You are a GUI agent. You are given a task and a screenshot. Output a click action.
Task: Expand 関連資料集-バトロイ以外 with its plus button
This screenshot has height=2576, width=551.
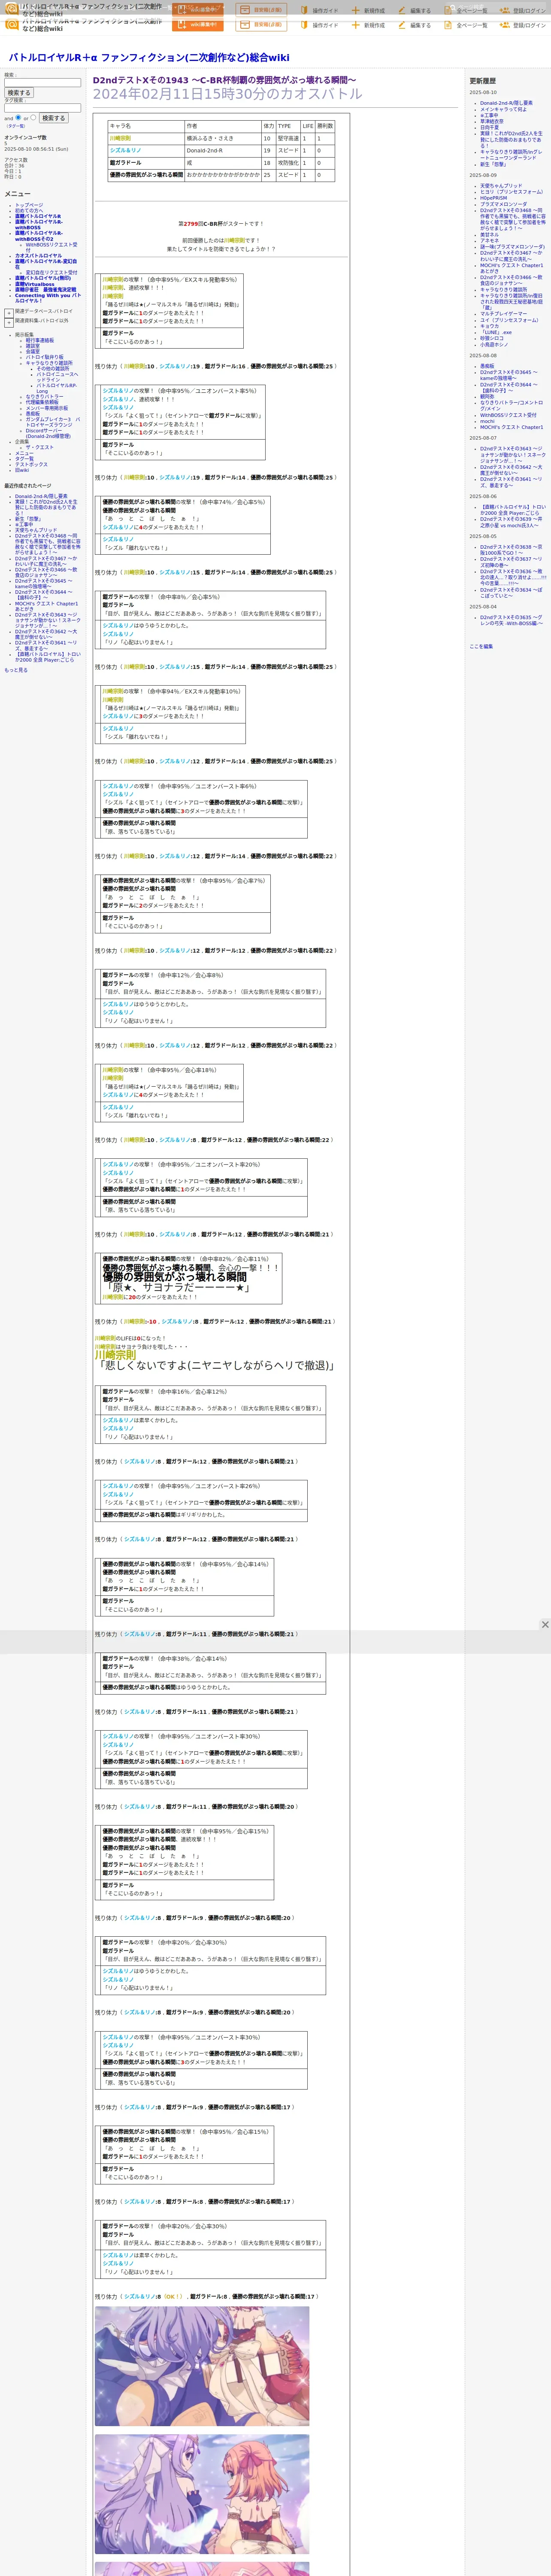pos(9,322)
